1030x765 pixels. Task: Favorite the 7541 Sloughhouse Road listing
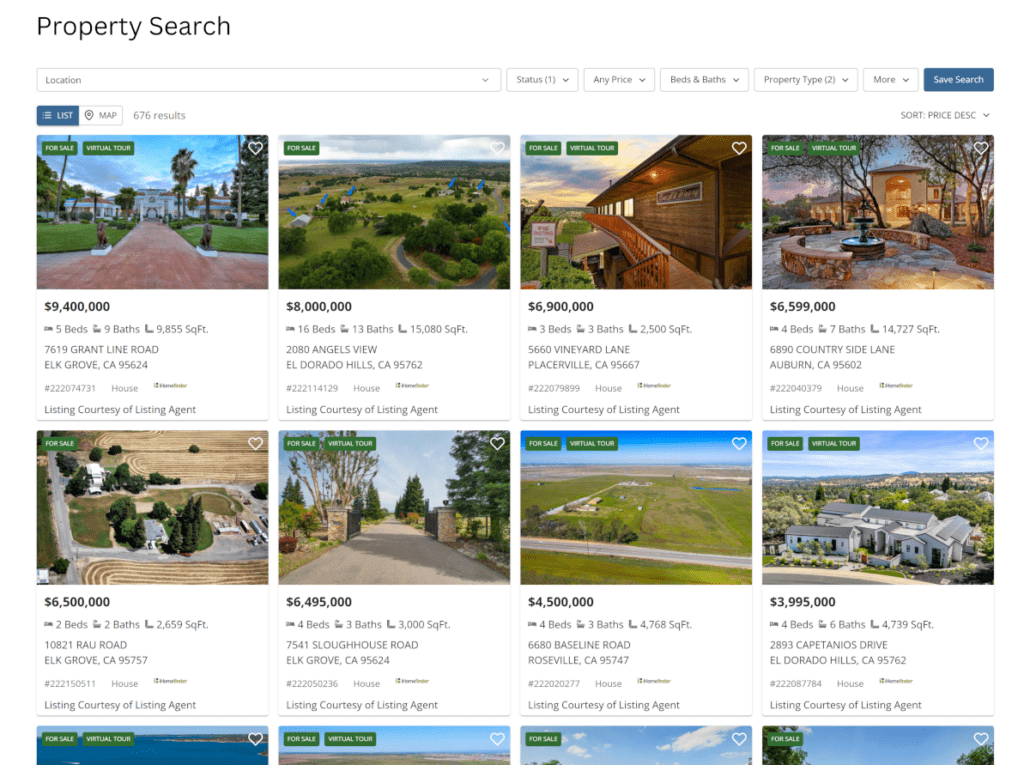pyautogui.click(x=497, y=444)
